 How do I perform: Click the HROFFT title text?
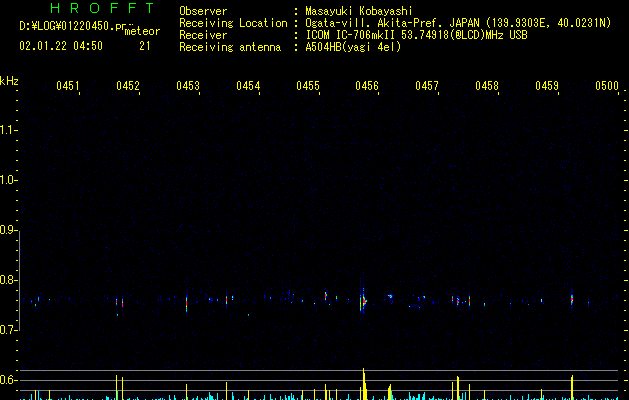pyautogui.click(x=102, y=8)
